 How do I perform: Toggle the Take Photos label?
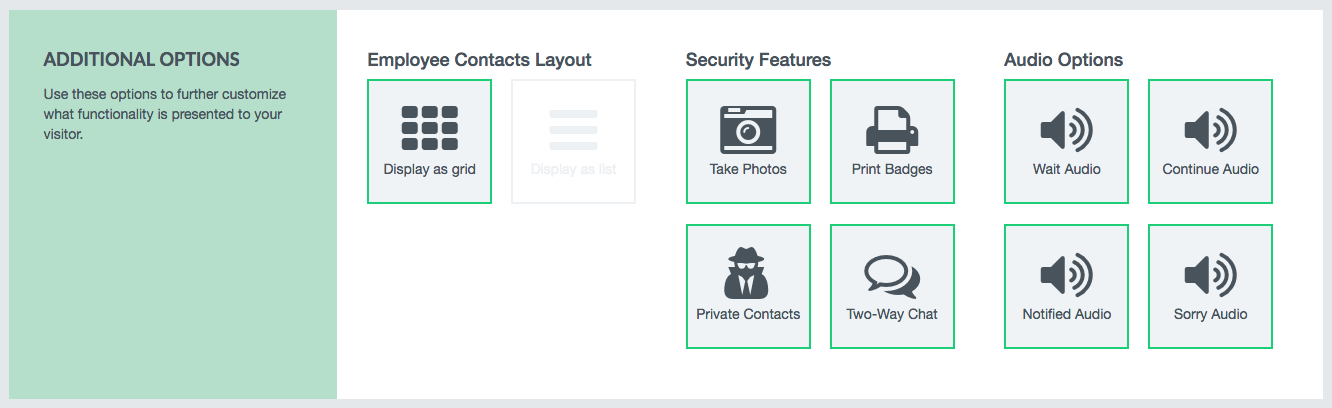coord(748,169)
